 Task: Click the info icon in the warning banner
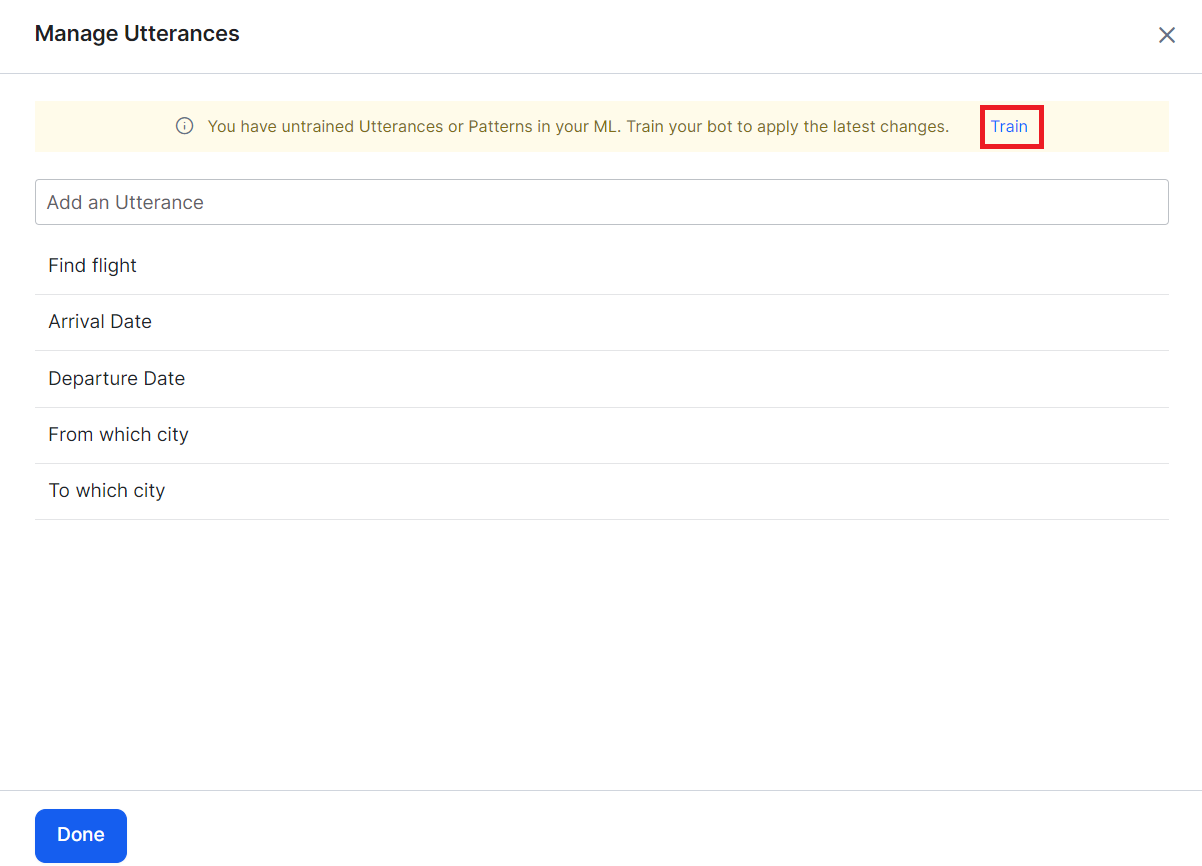click(184, 126)
